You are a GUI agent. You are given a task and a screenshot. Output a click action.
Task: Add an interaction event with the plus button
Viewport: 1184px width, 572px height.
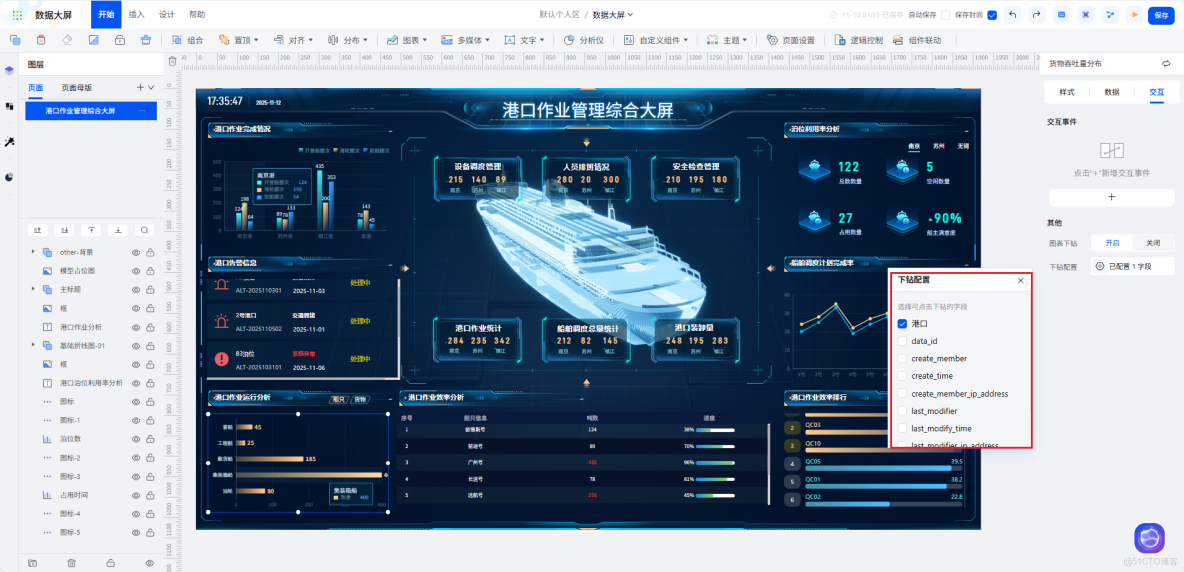[x=1111, y=197]
